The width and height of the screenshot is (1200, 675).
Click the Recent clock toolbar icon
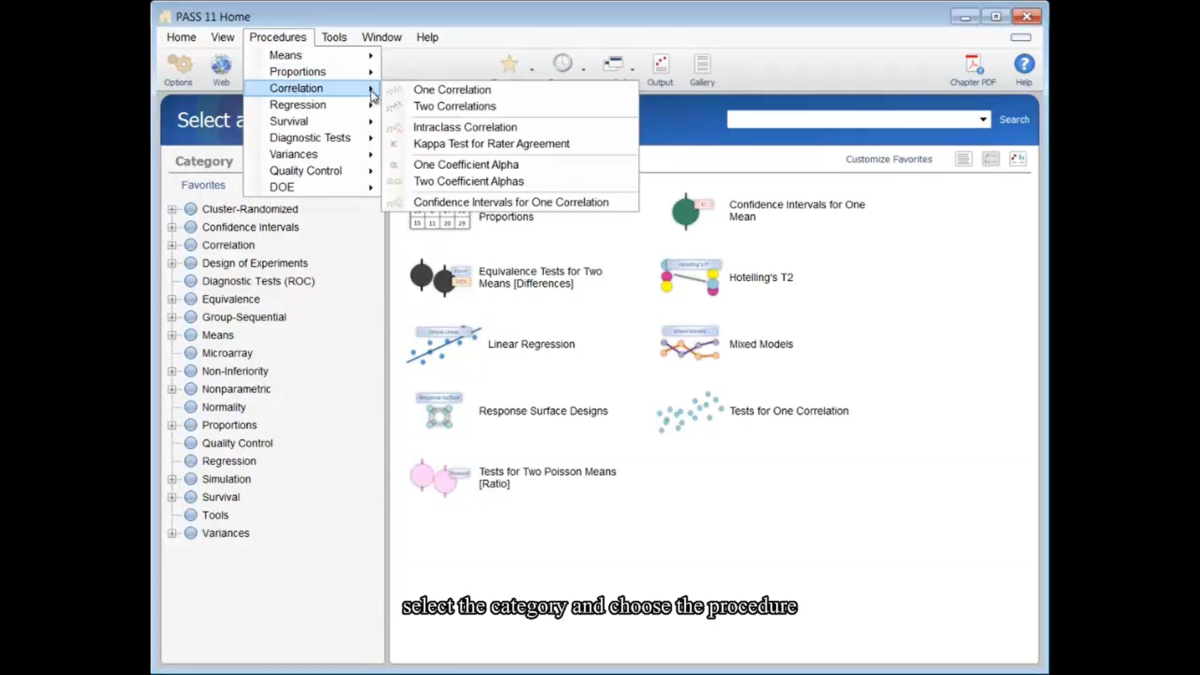tap(563, 64)
